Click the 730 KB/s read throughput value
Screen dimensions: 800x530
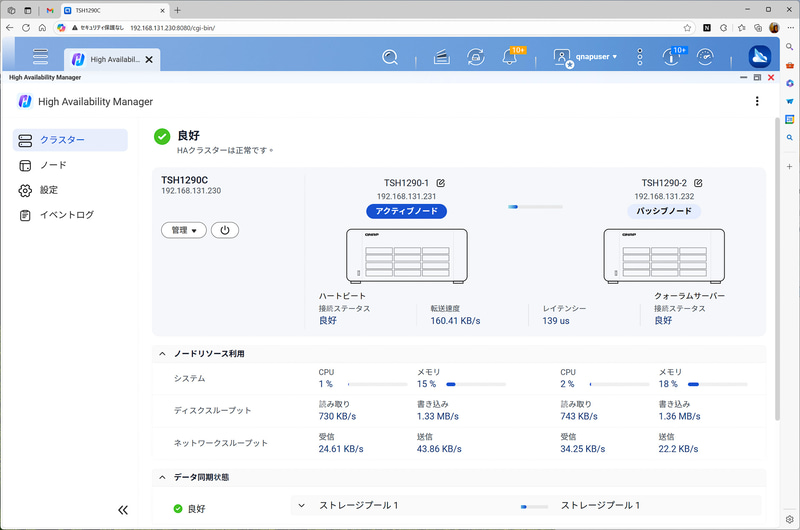click(x=337, y=416)
